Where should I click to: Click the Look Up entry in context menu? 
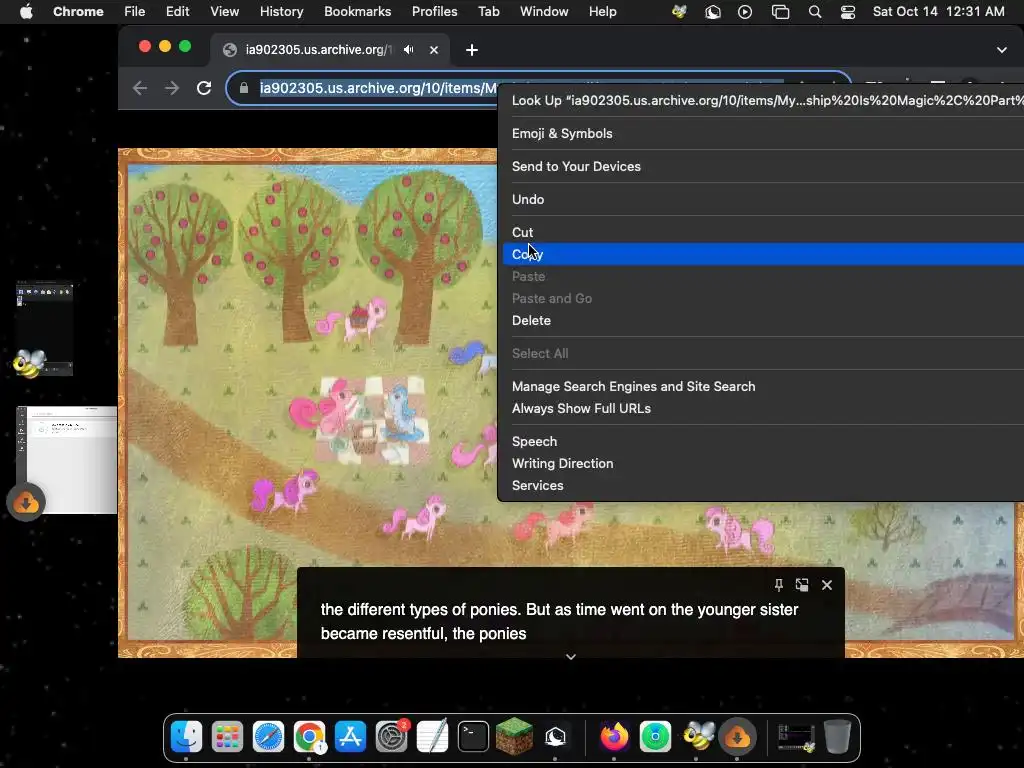[763, 100]
